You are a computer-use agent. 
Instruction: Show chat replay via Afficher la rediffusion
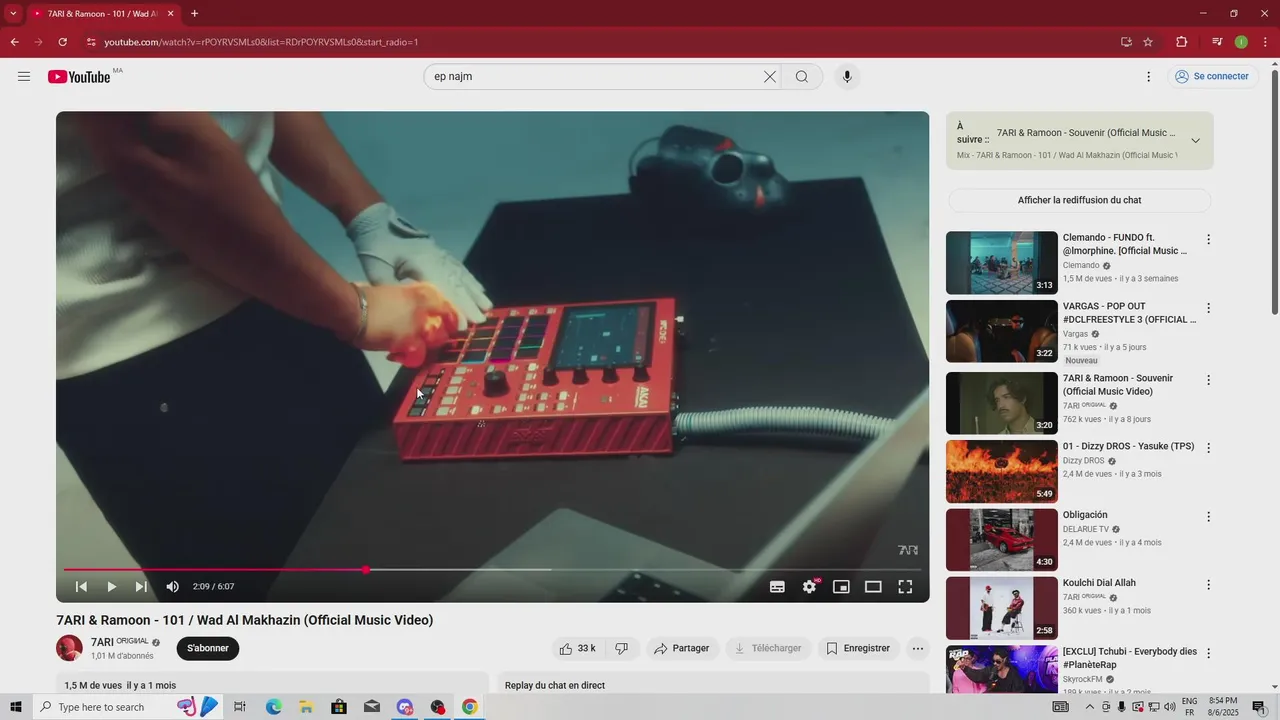(x=1079, y=200)
